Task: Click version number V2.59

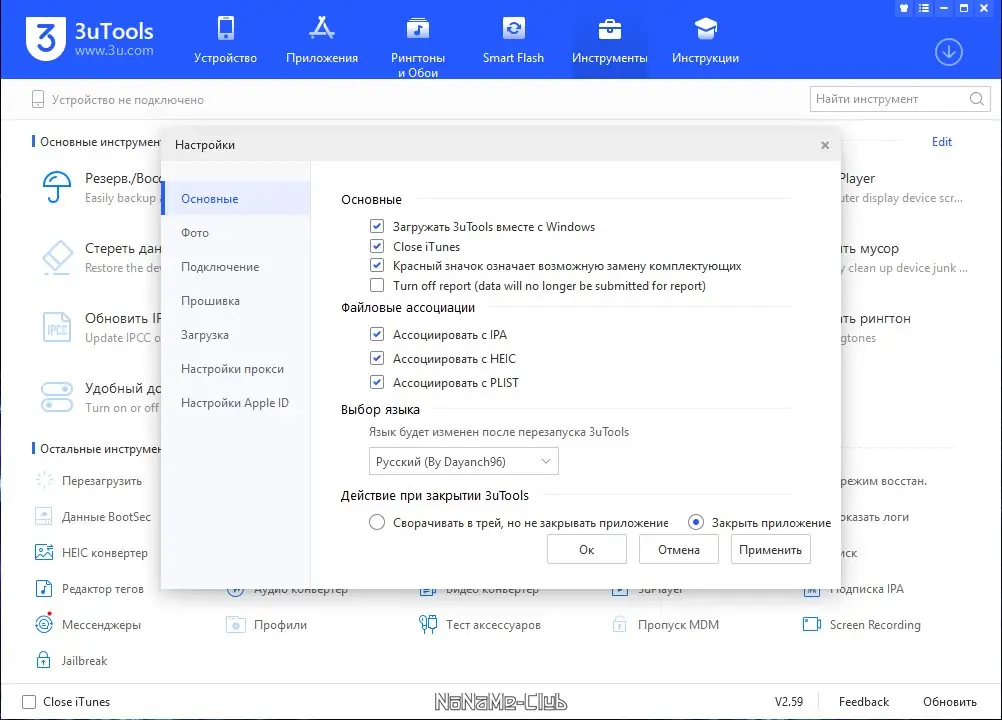Action: point(789,701)
